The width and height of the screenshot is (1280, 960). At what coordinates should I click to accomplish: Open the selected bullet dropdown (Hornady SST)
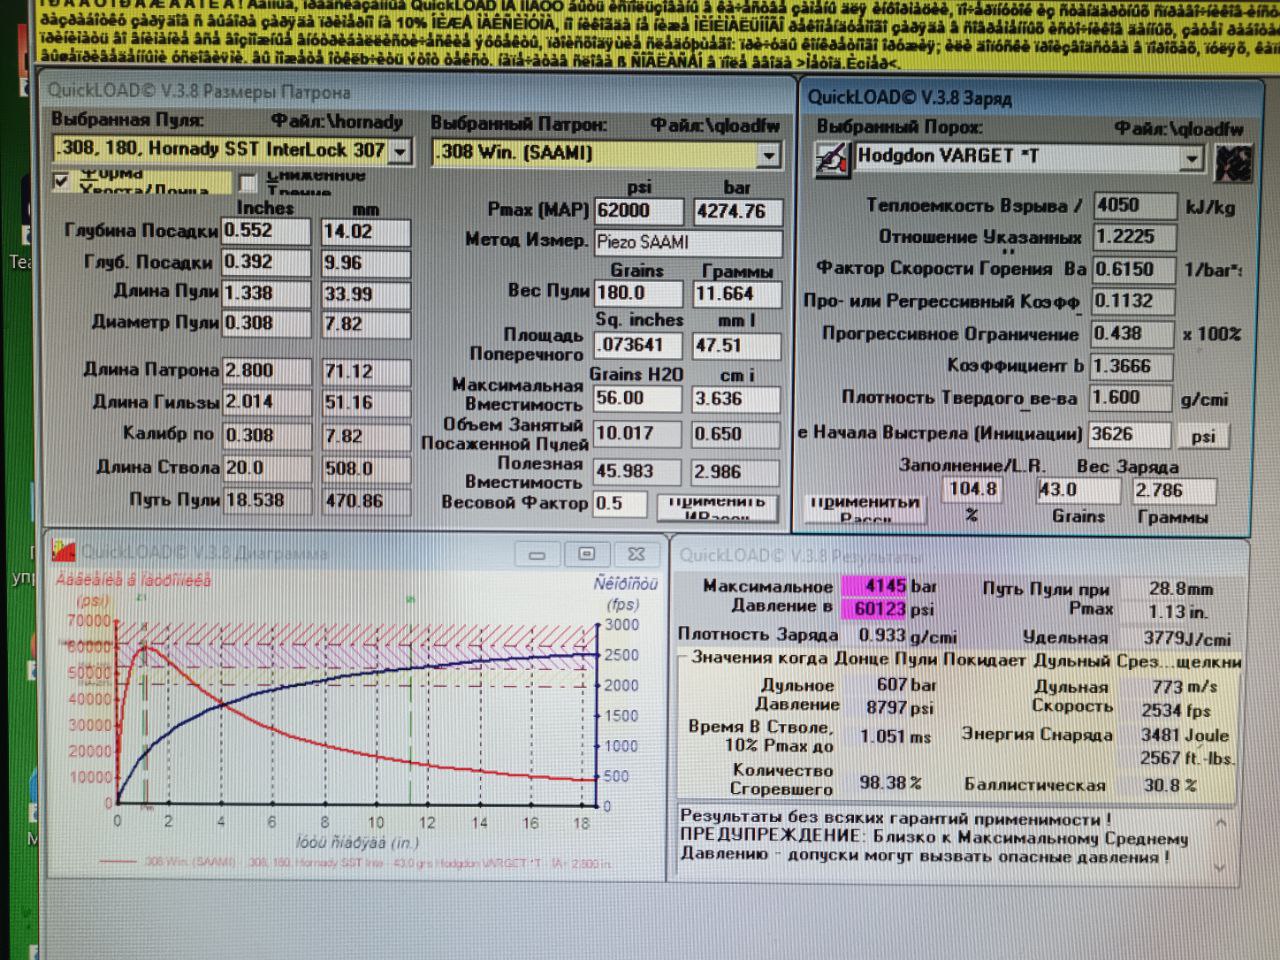click(x=400, y=152)
